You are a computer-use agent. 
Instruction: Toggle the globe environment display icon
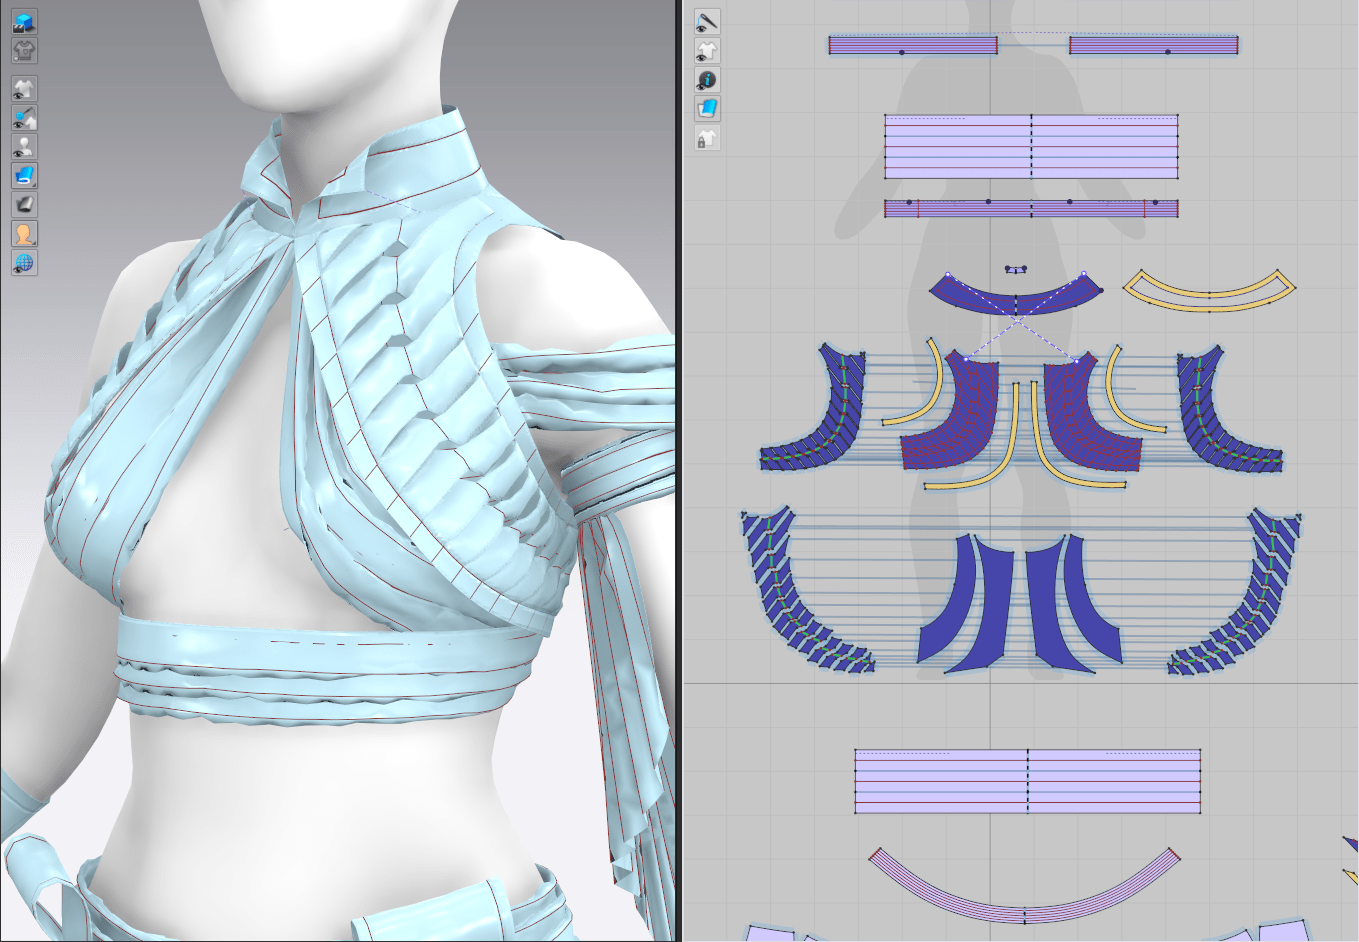pos(24,263)
